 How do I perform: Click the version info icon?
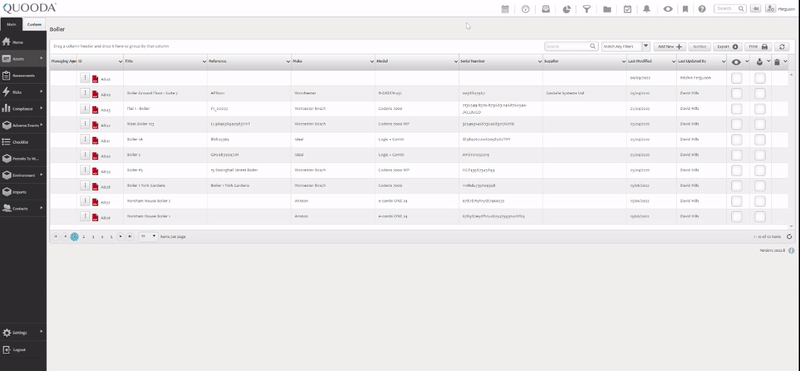(791, 251)
